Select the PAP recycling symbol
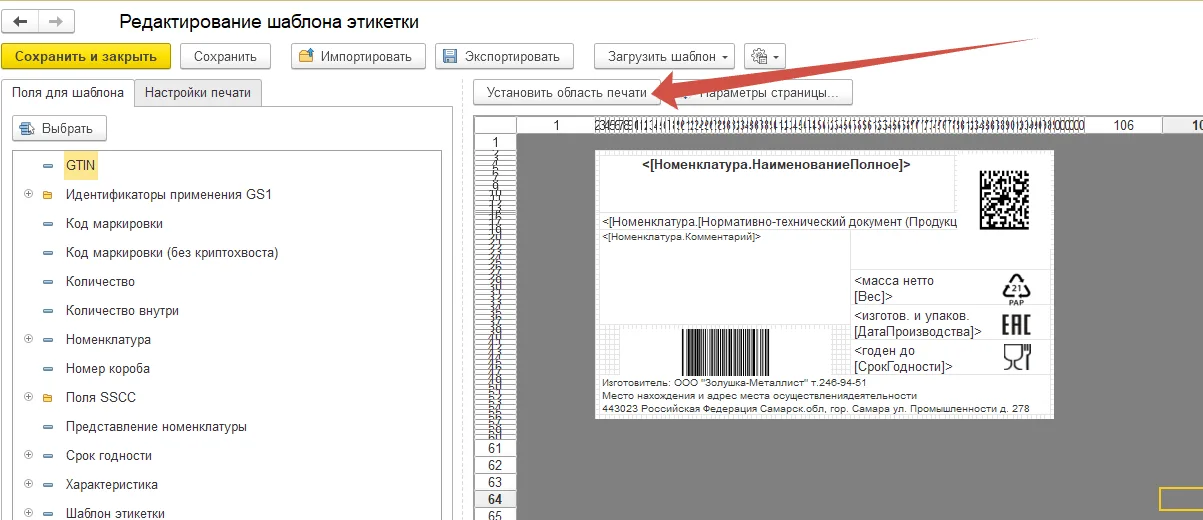This screenshot has height=520, width=1203. click(x=1016, y=288)
